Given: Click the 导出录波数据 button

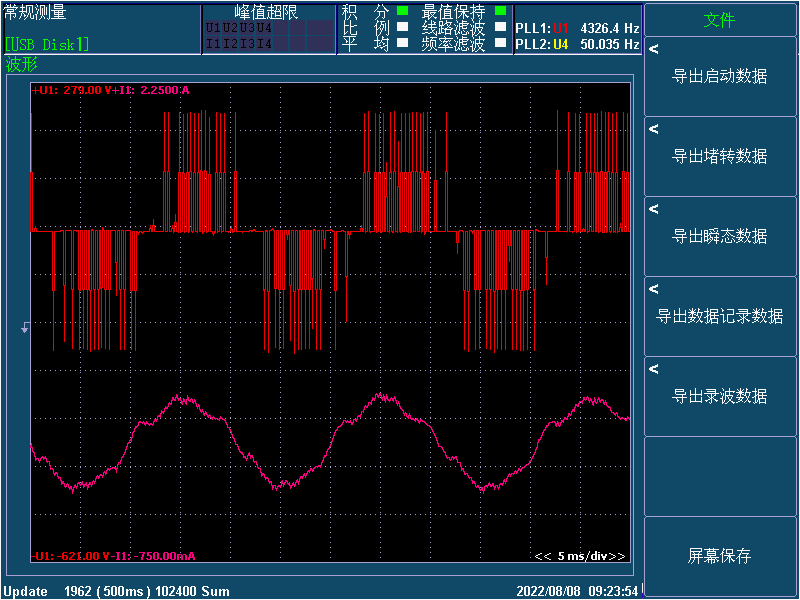Looking at the screenshot, I should (x=719, y=396).
